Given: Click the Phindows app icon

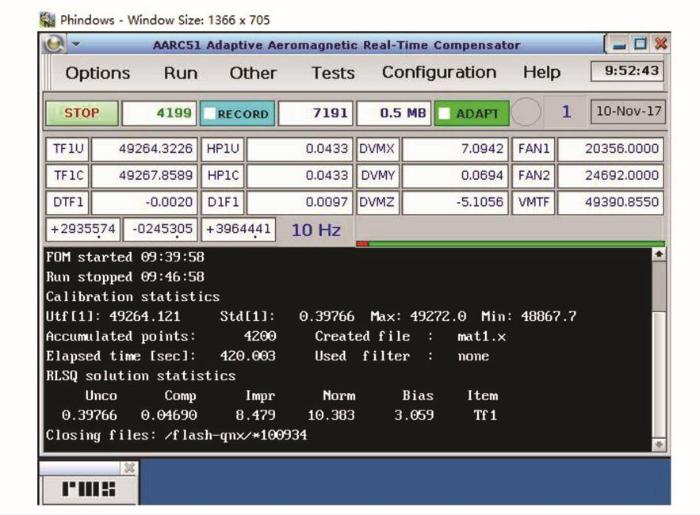Looking at the screenshot, I should click(x=47, y=20).
